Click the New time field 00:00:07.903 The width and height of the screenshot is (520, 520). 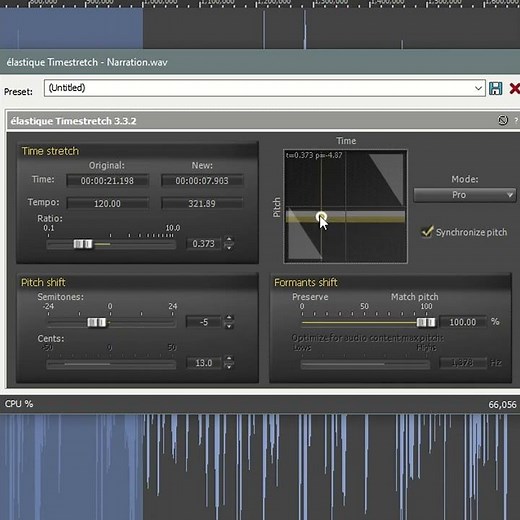(x=202, y=181)
